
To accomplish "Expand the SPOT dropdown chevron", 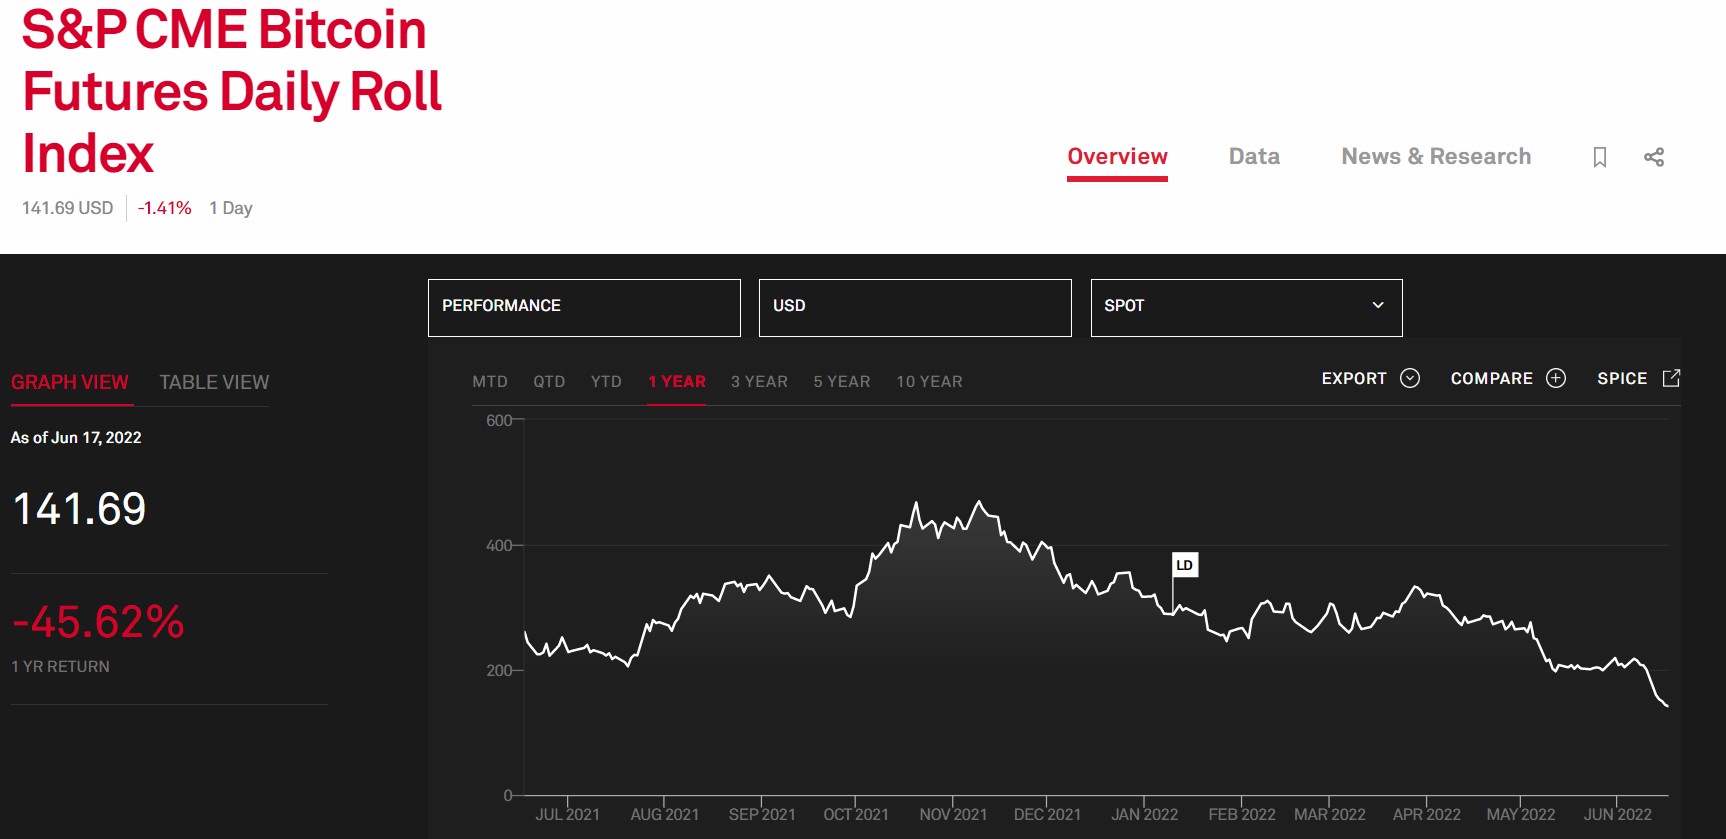I will (x=1378, y=305).
